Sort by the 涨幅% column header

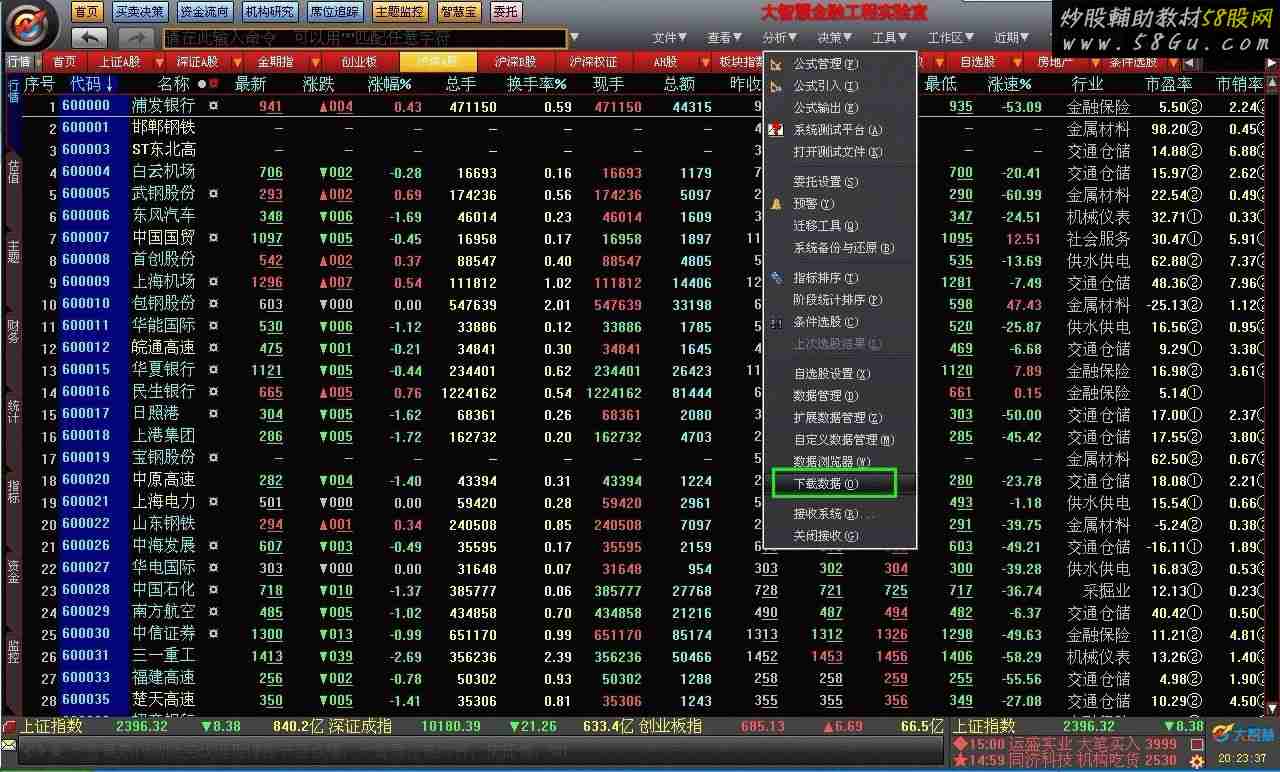390,84
